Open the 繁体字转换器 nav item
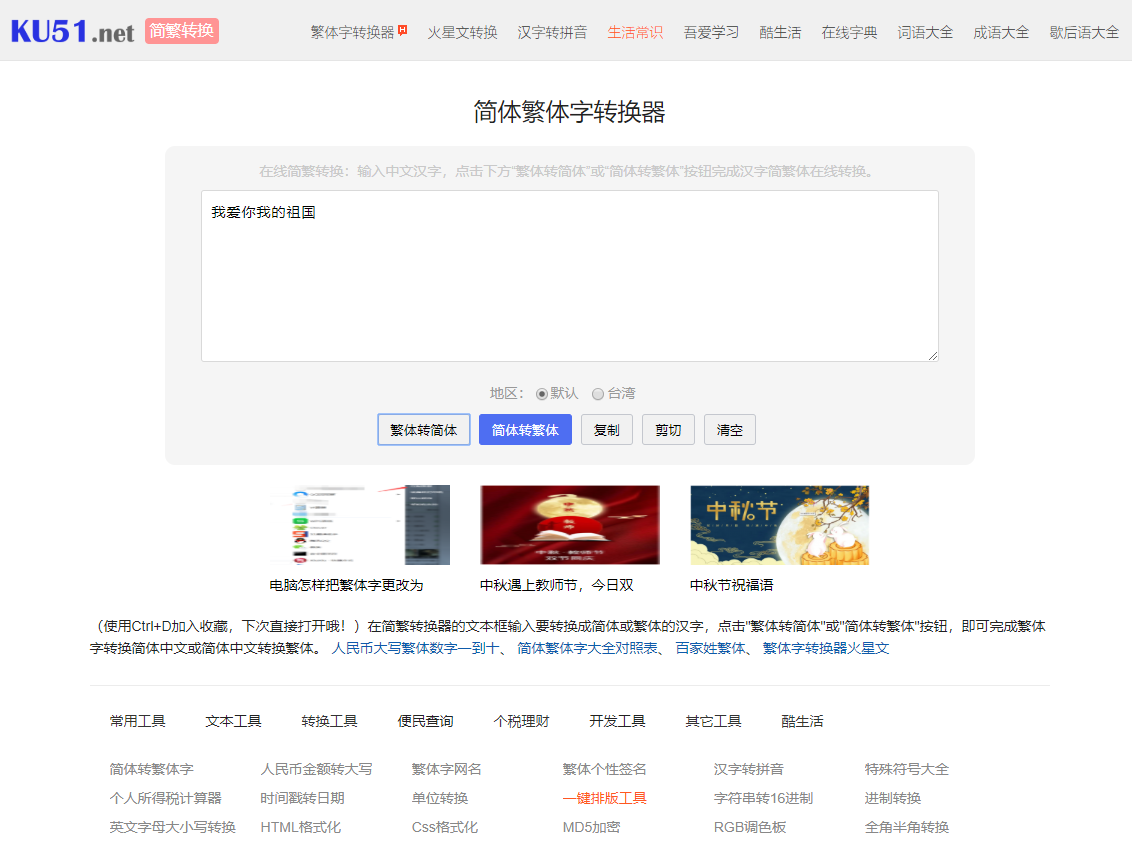This screenshot has height=860, width=1132. coord(352,32)
